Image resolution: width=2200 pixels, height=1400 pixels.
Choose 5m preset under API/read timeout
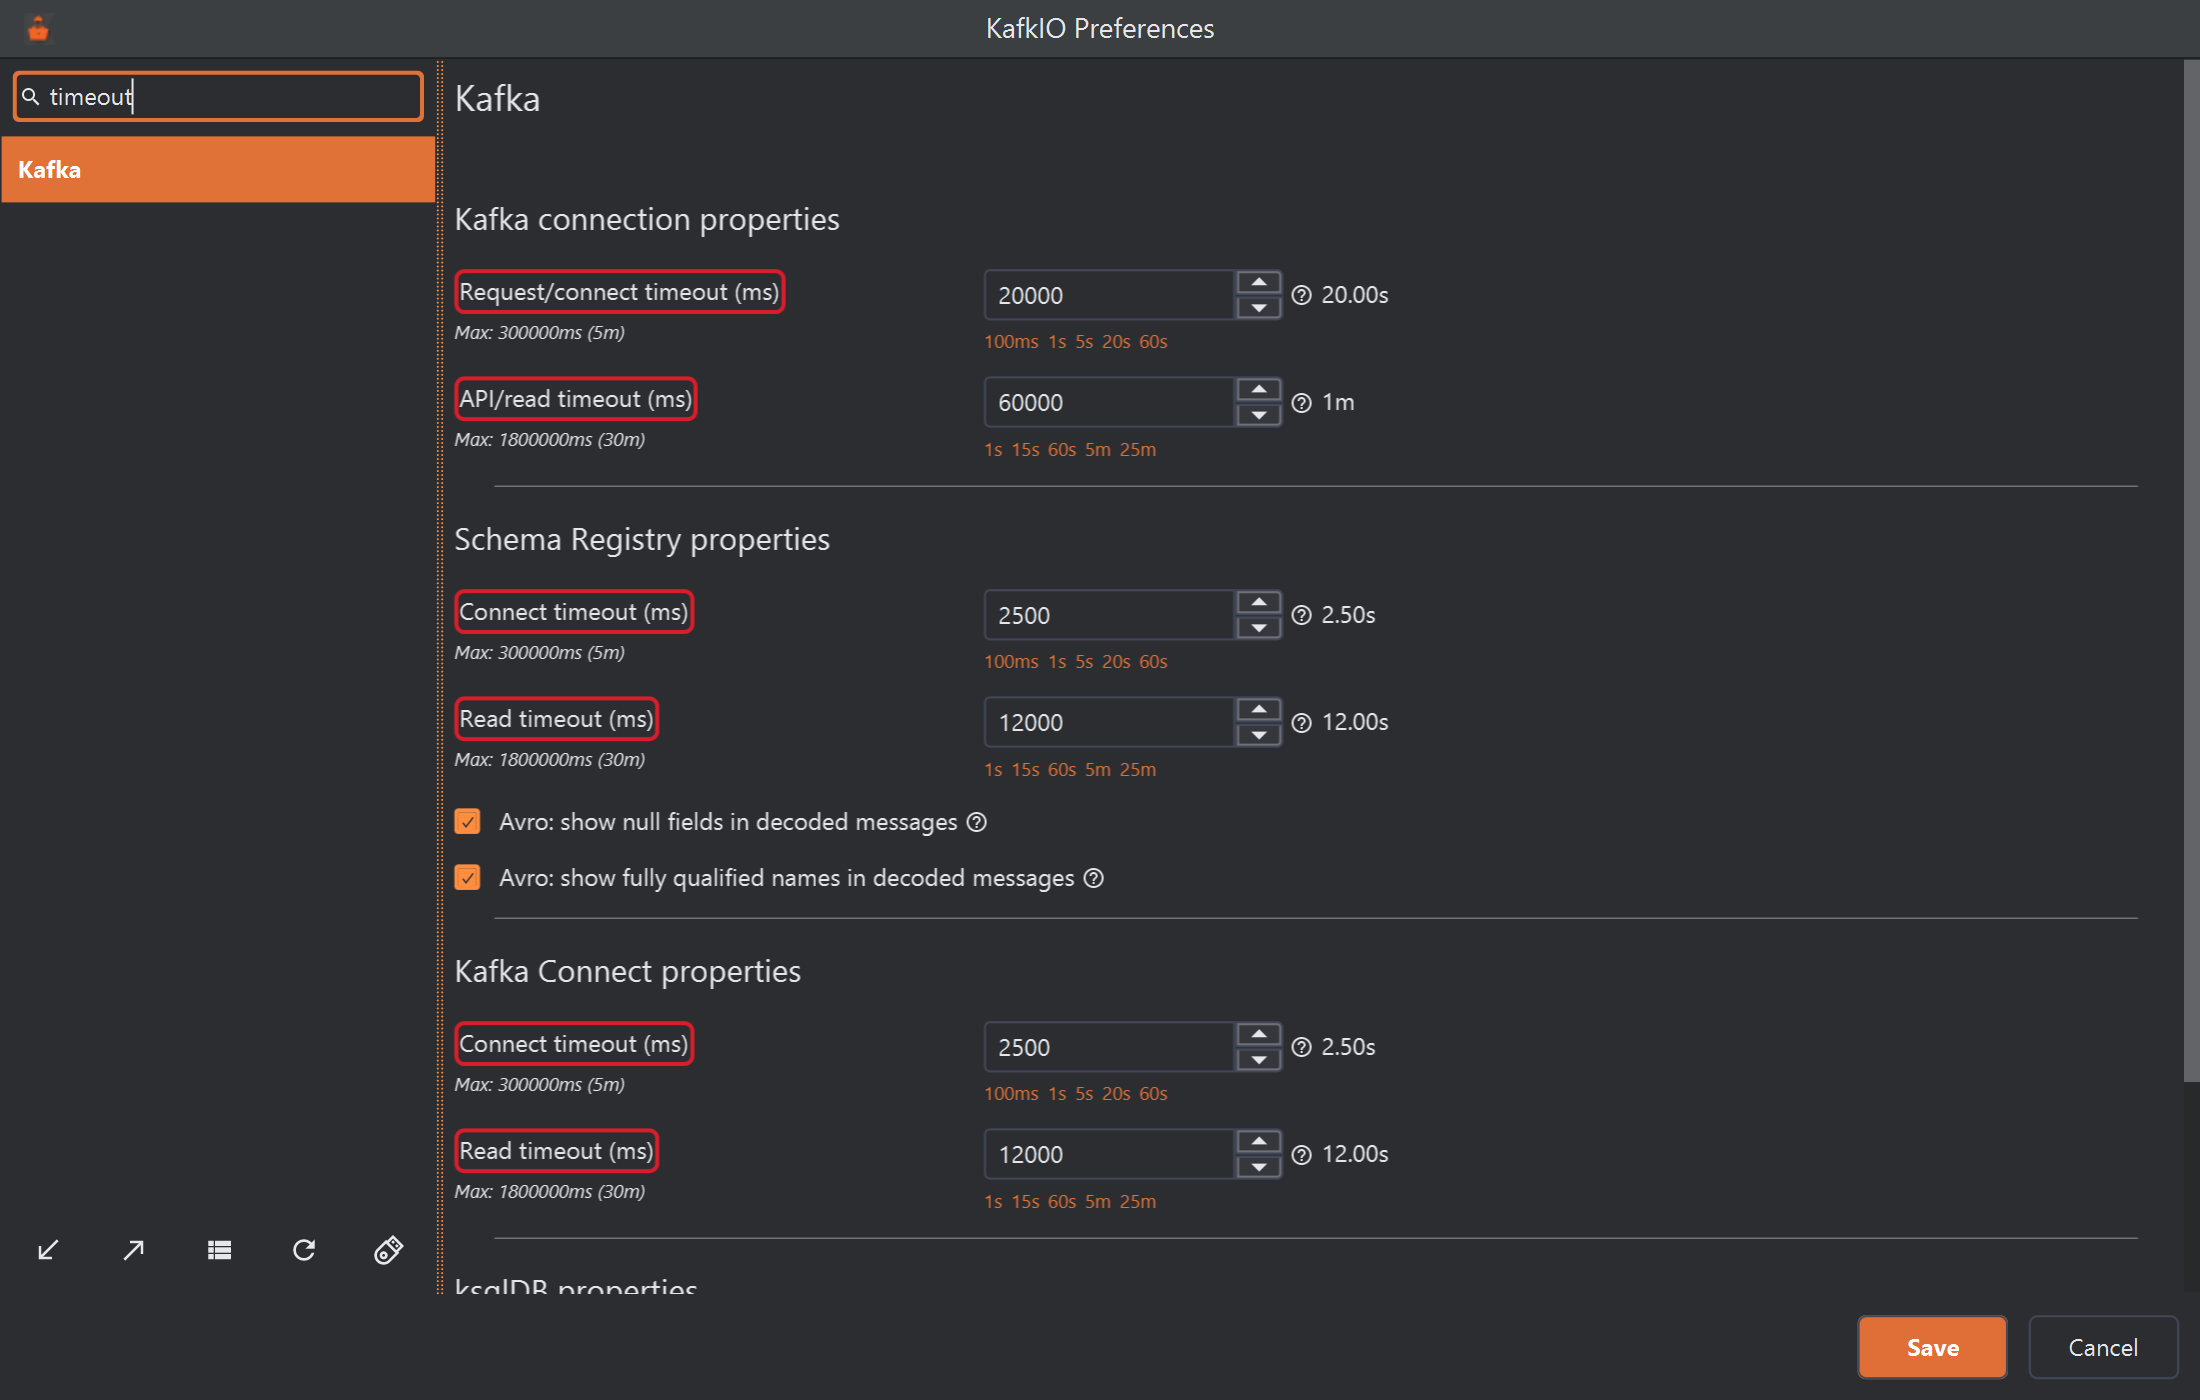(x=1098, y=450)
